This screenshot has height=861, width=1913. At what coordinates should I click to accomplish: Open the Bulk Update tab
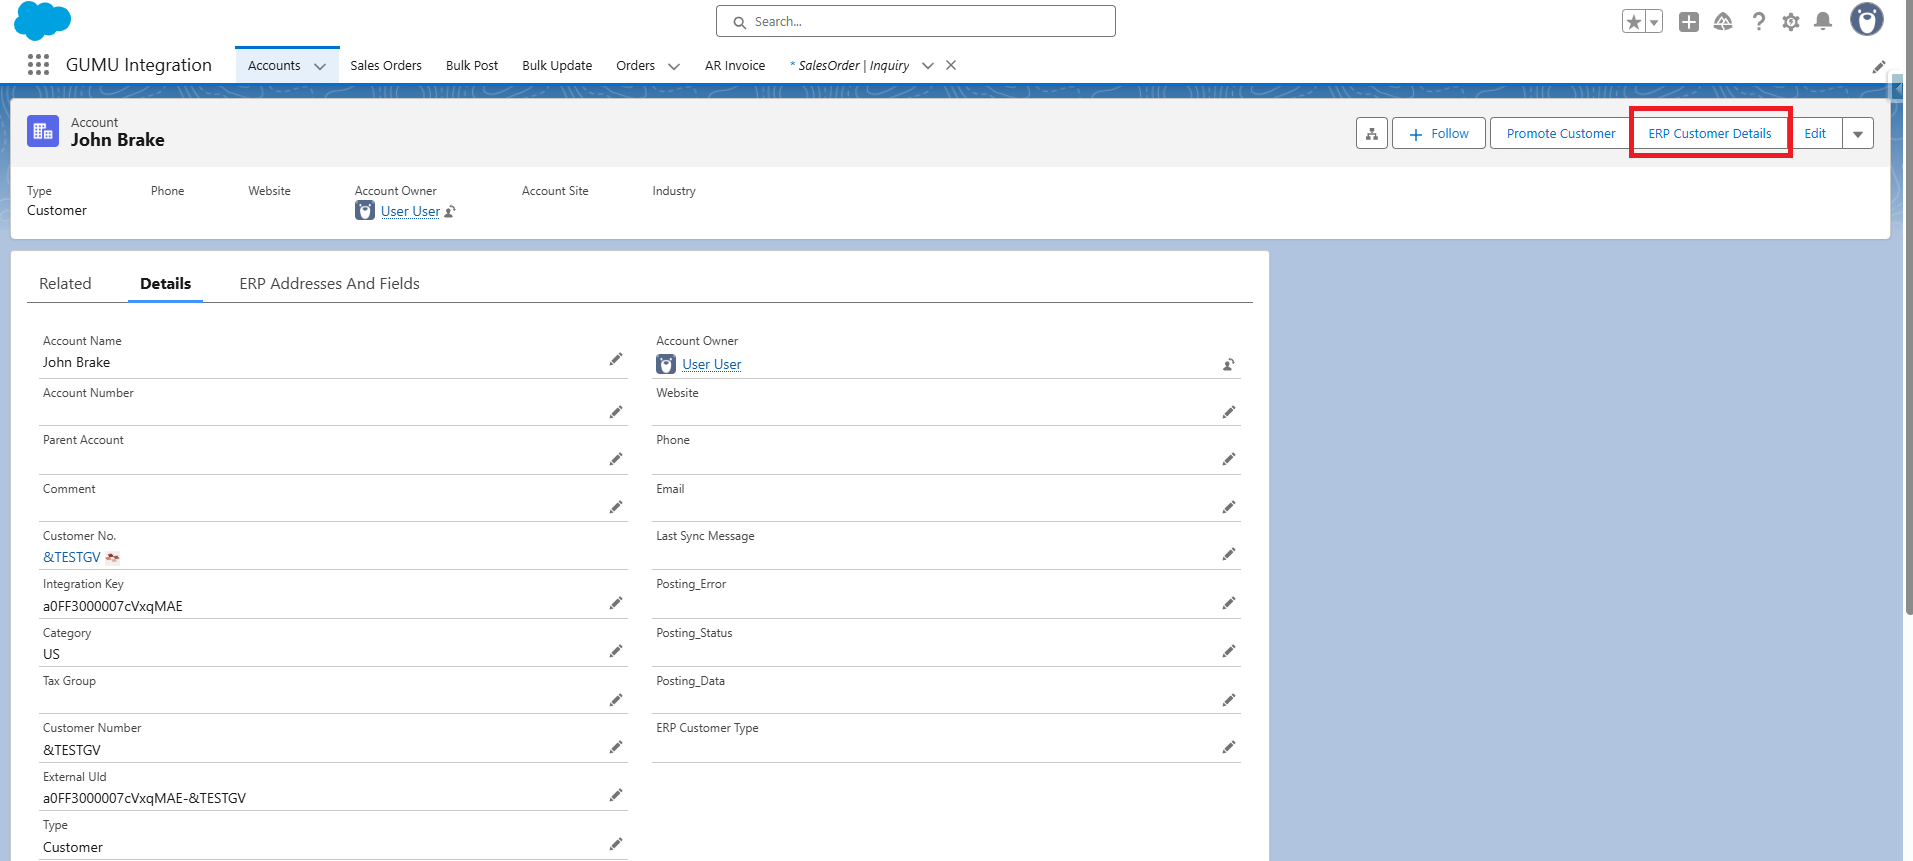tap(557, 66)
